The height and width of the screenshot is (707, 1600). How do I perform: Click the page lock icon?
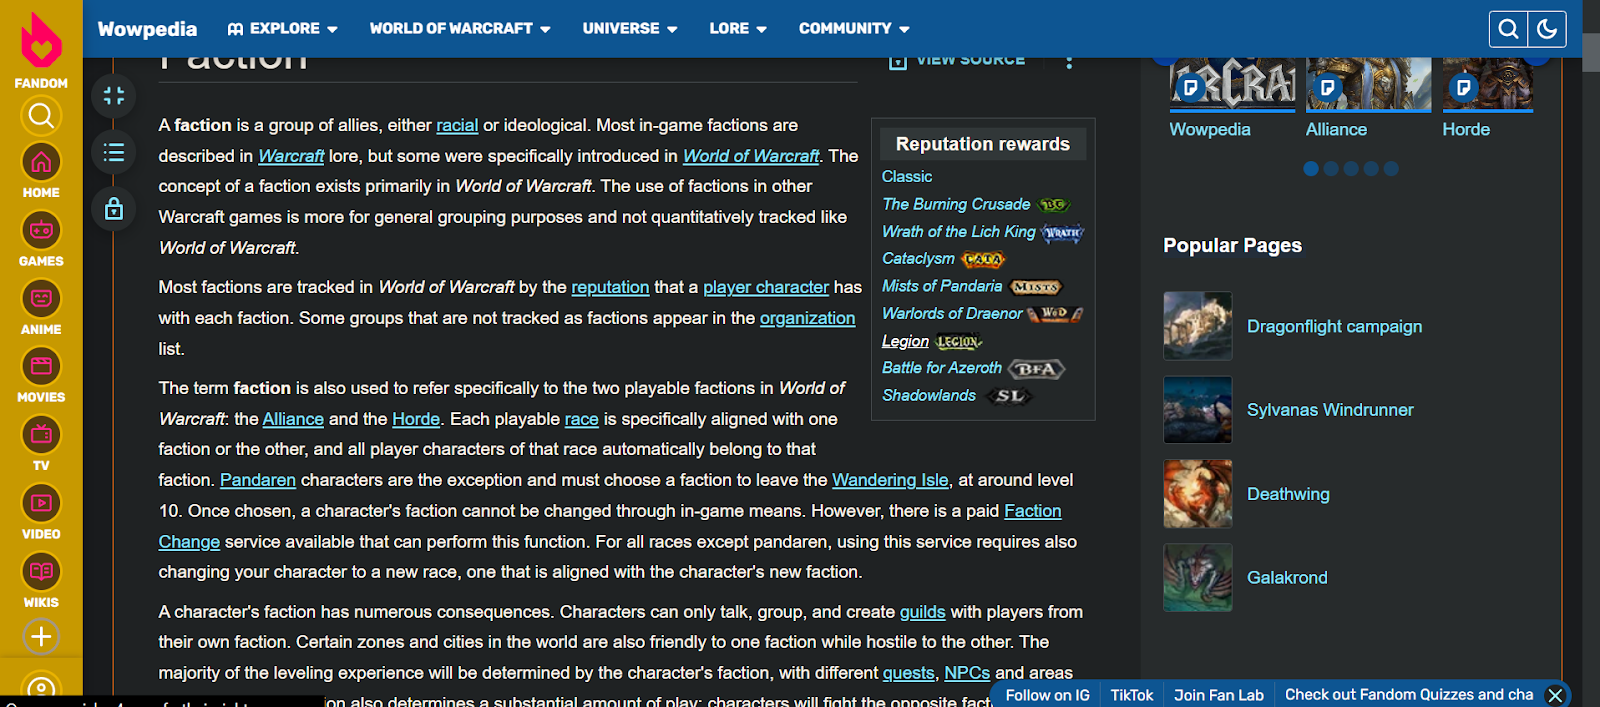pyautogui.click(x=114, y=209)
